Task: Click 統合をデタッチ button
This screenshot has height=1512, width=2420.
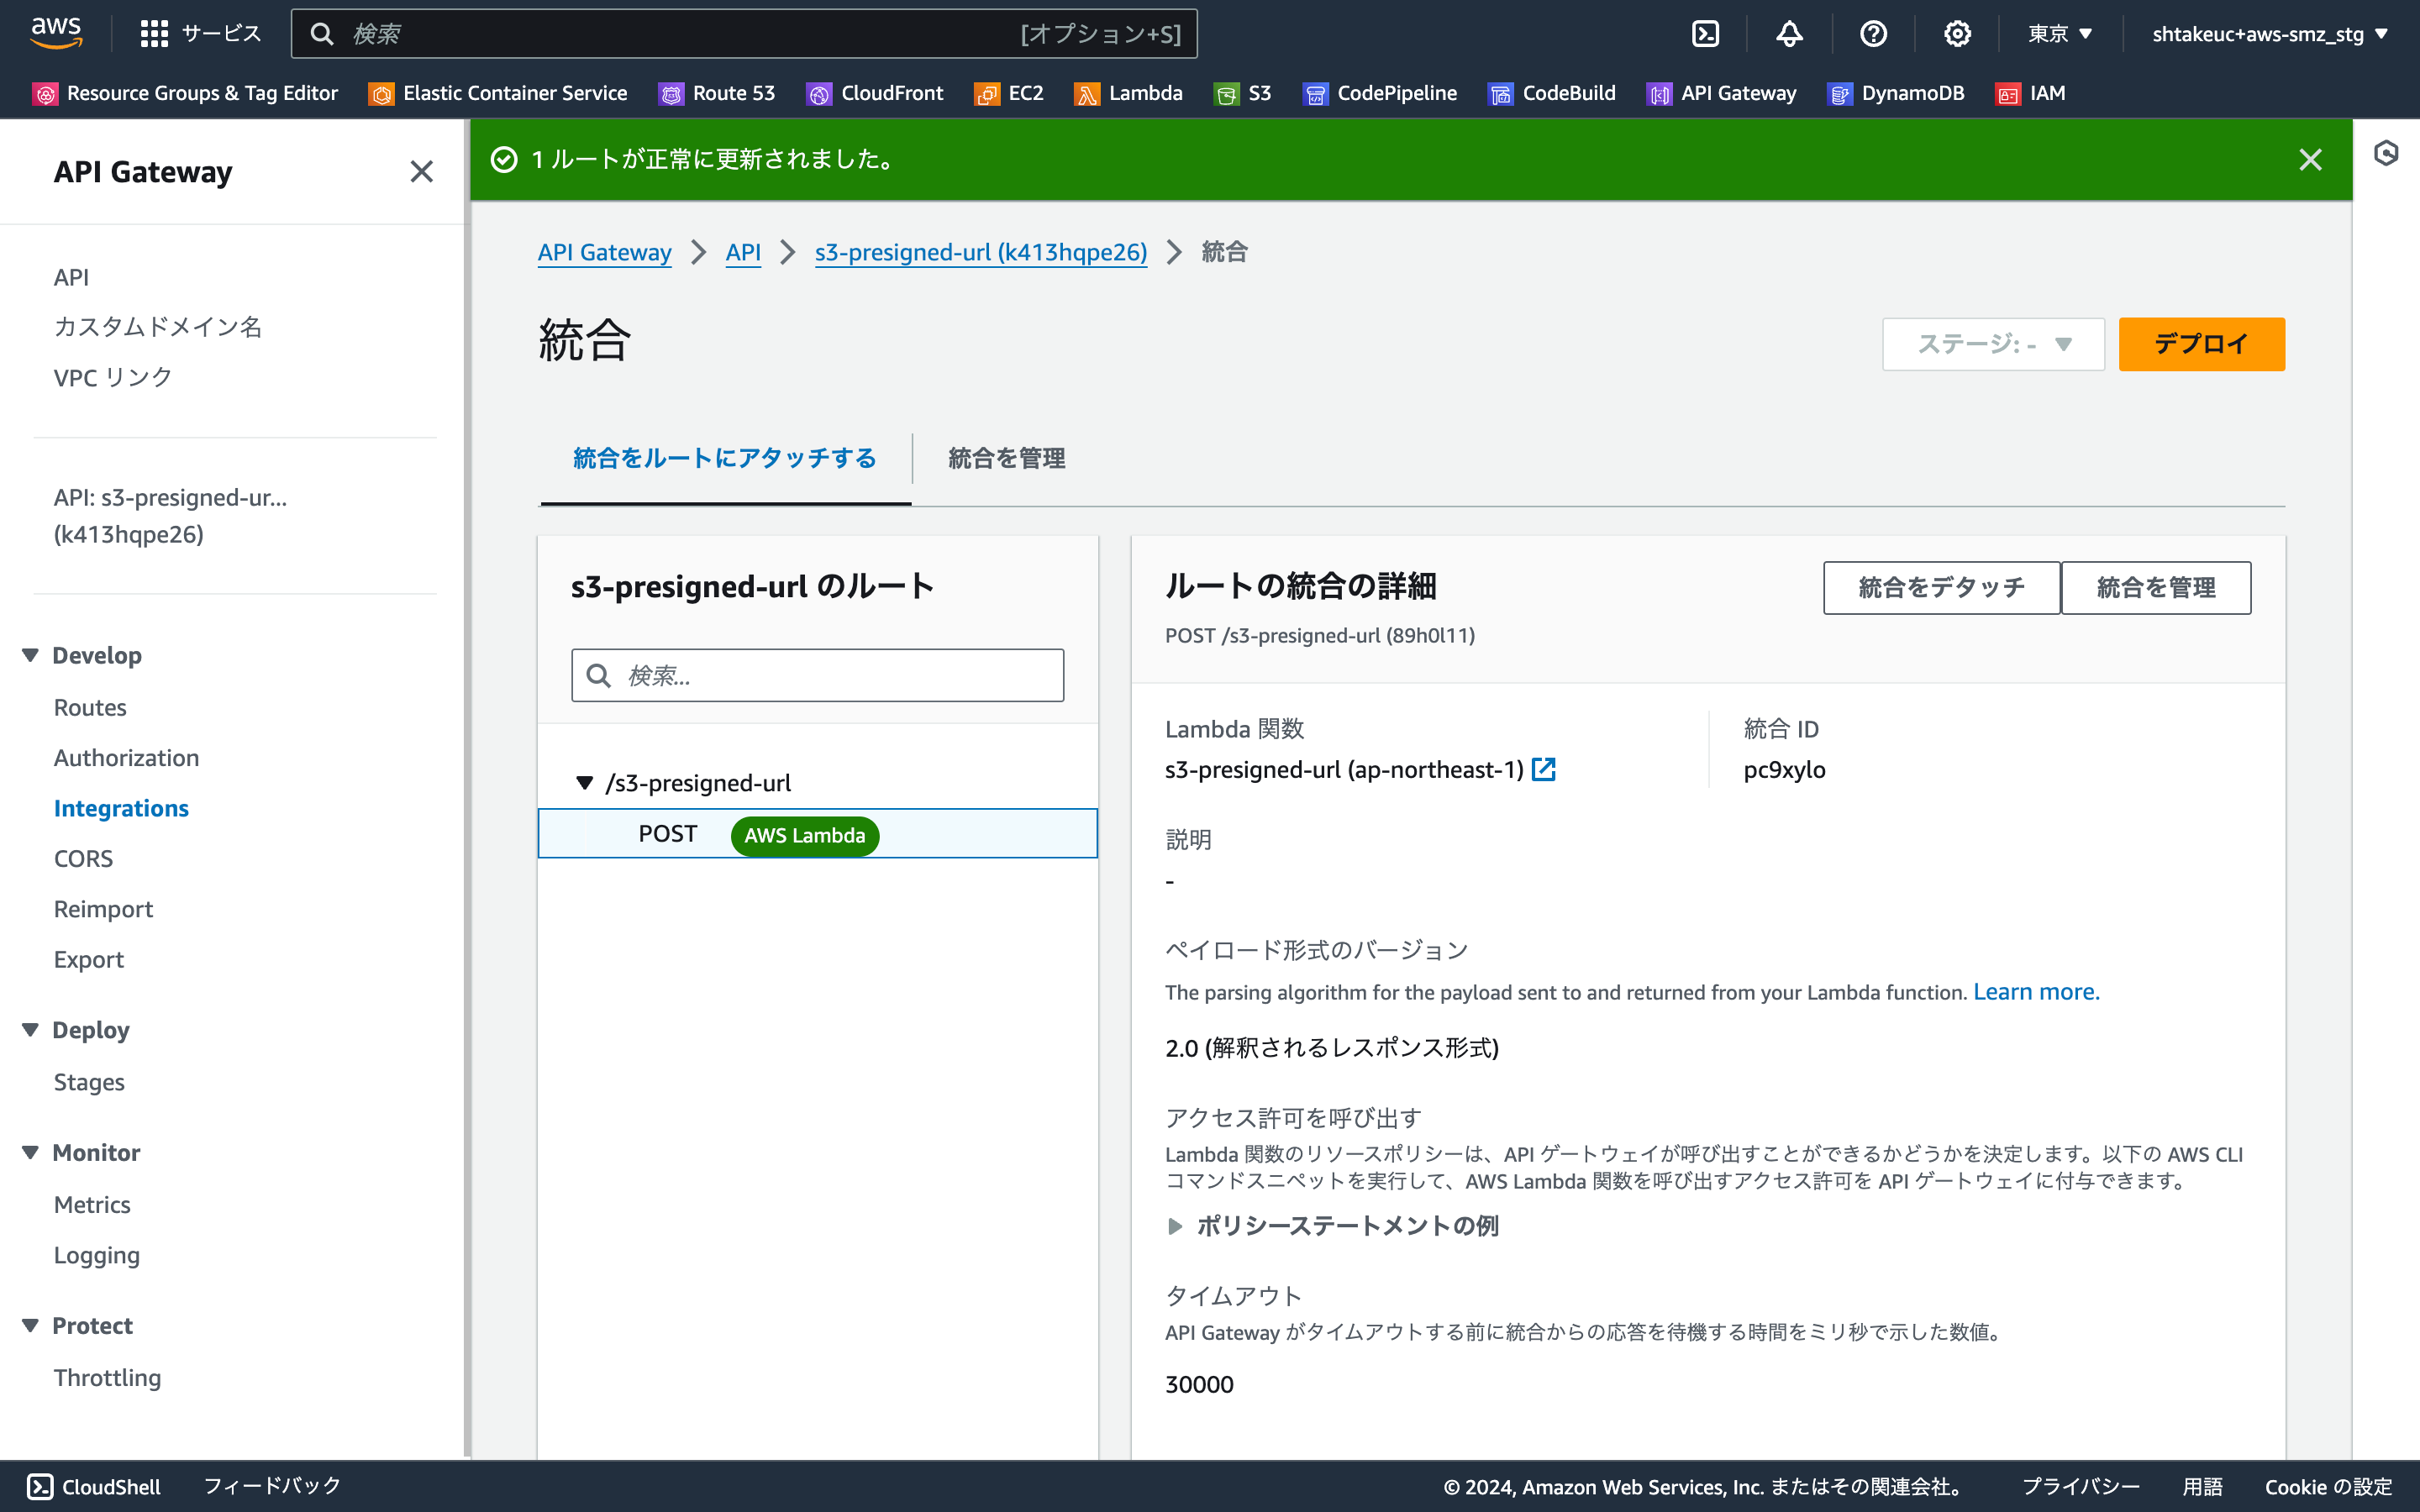Action: click(x=1941, y=587)
